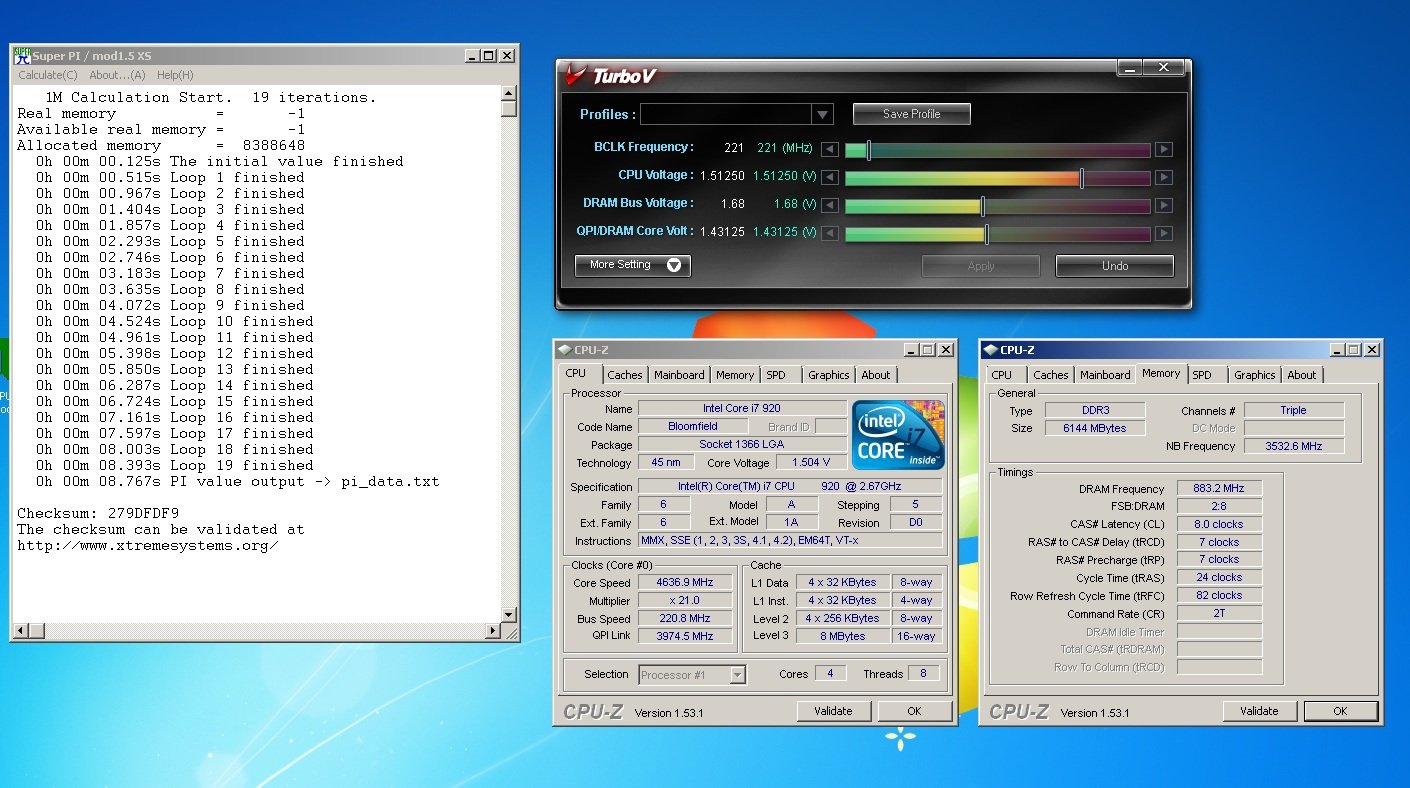Click the DRAM Bus Voltage decrease arrow

coord(829,206)
